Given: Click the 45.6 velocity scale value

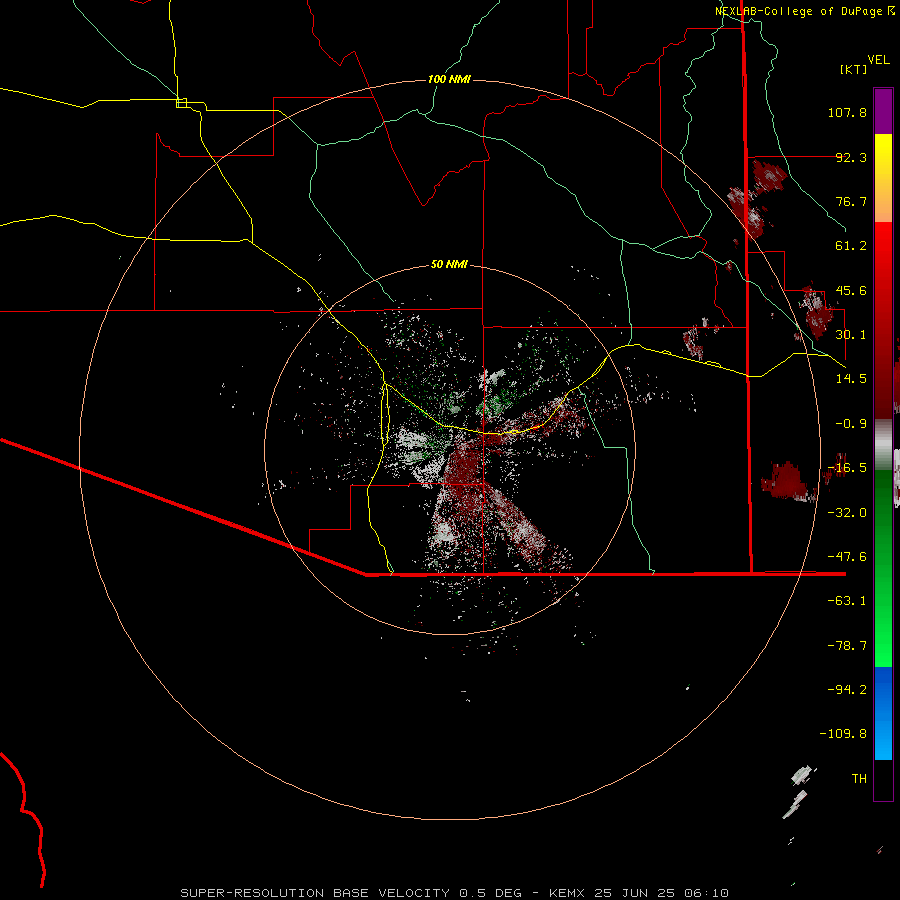Looking at the screenshot, I should pos(851,290).
